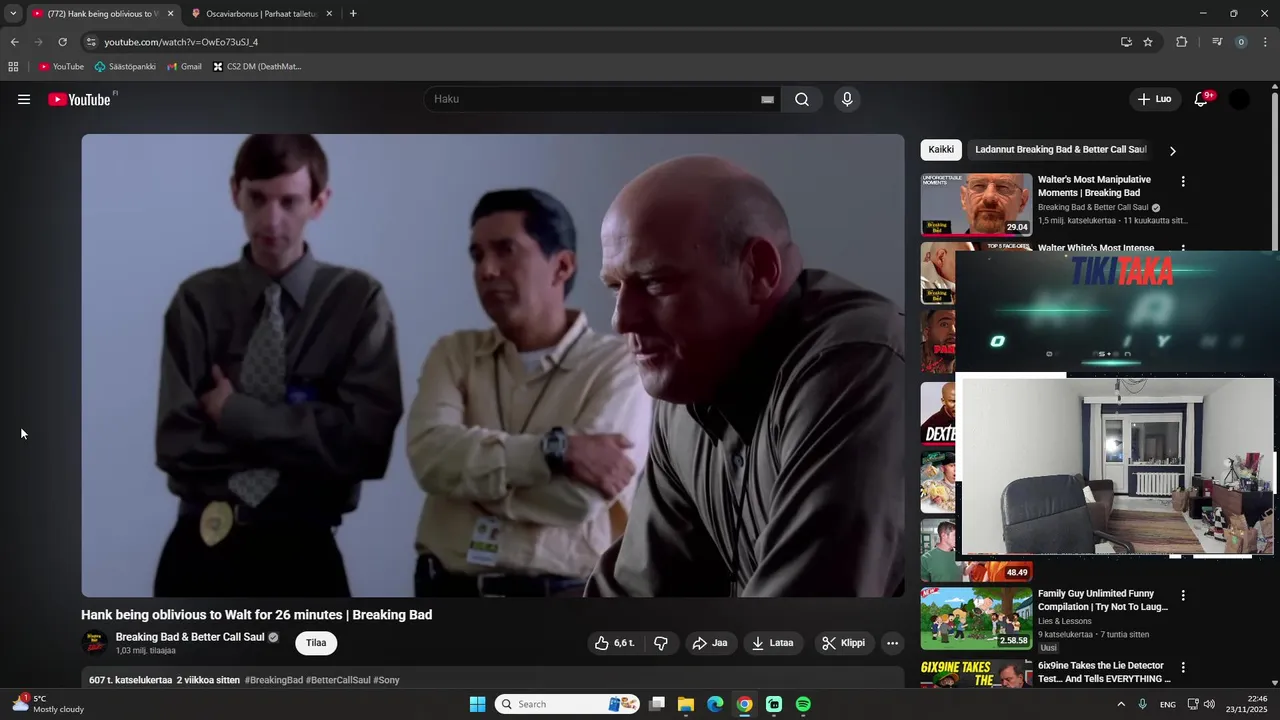Dislike the video with thumbs down
Viewport: 1280px width, 720px height.
(x=661, y=643)
